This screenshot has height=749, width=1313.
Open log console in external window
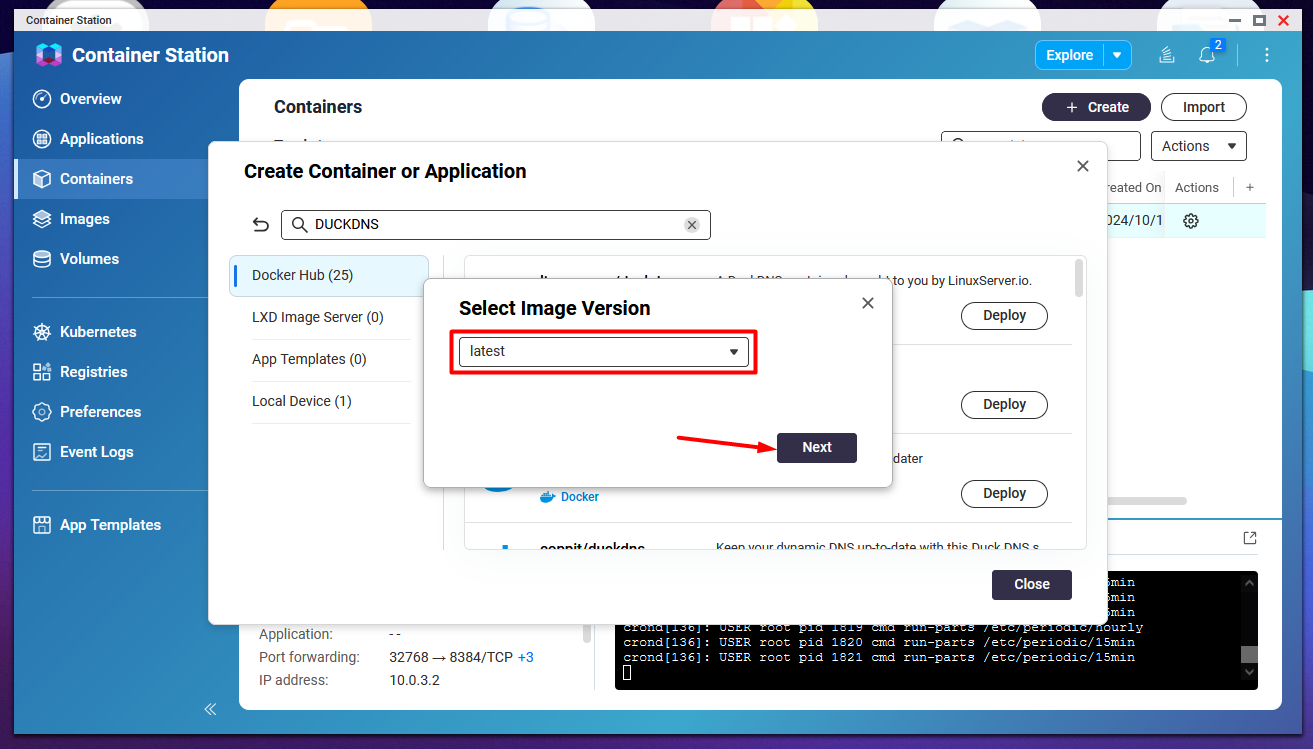click(1249, 538)
